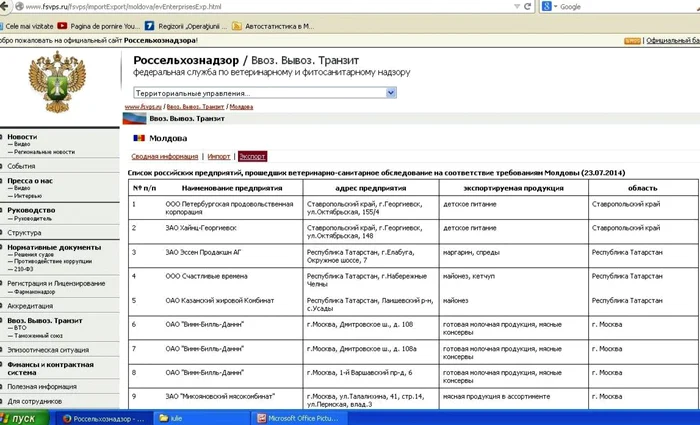This screenshot has height=425, width=700.
Task: Click the browser back arrow button
Action: [x=4, y=6]
